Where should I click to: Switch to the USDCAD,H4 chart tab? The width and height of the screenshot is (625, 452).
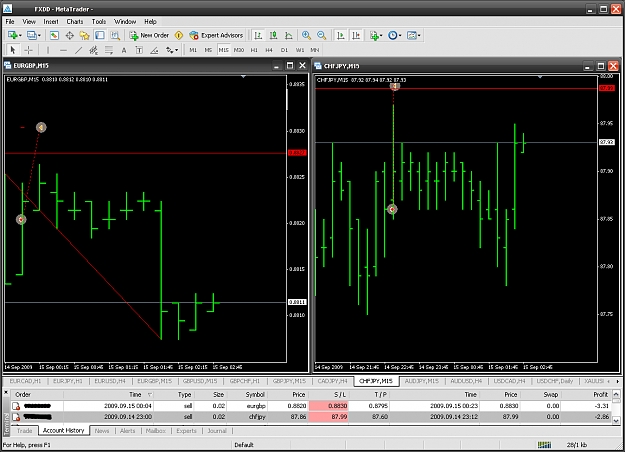pos(509,381)
